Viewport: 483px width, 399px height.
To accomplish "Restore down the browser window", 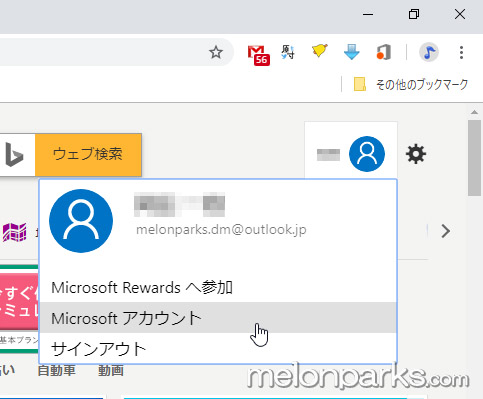I will 414,14.
